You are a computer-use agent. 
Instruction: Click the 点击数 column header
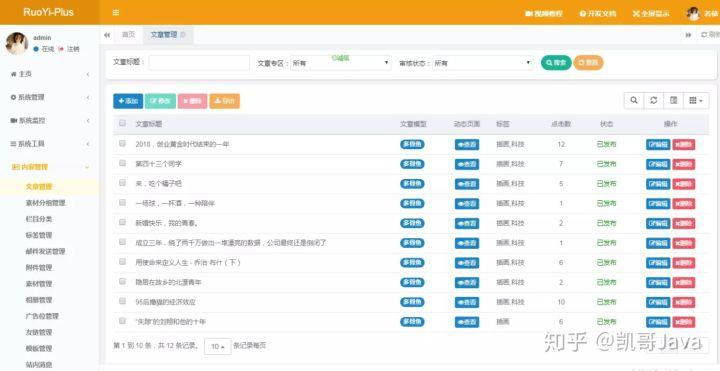(561, 124)
